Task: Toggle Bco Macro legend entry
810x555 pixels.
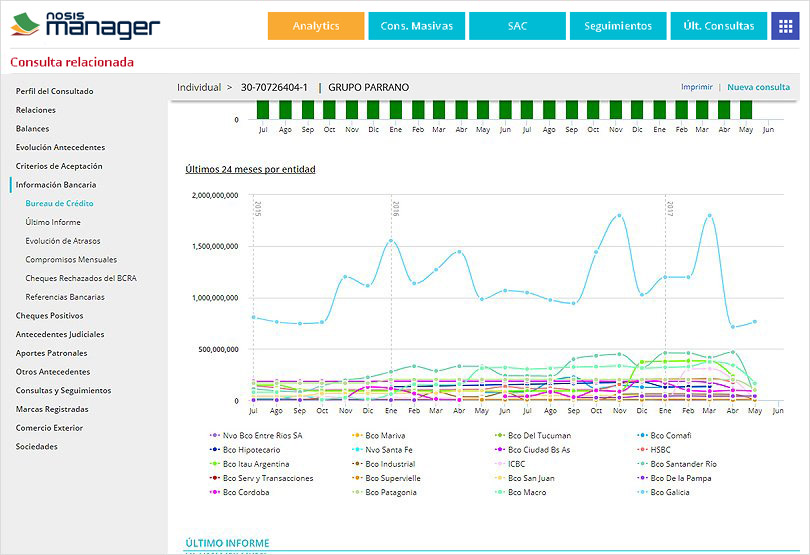Action: click(520, 492)
